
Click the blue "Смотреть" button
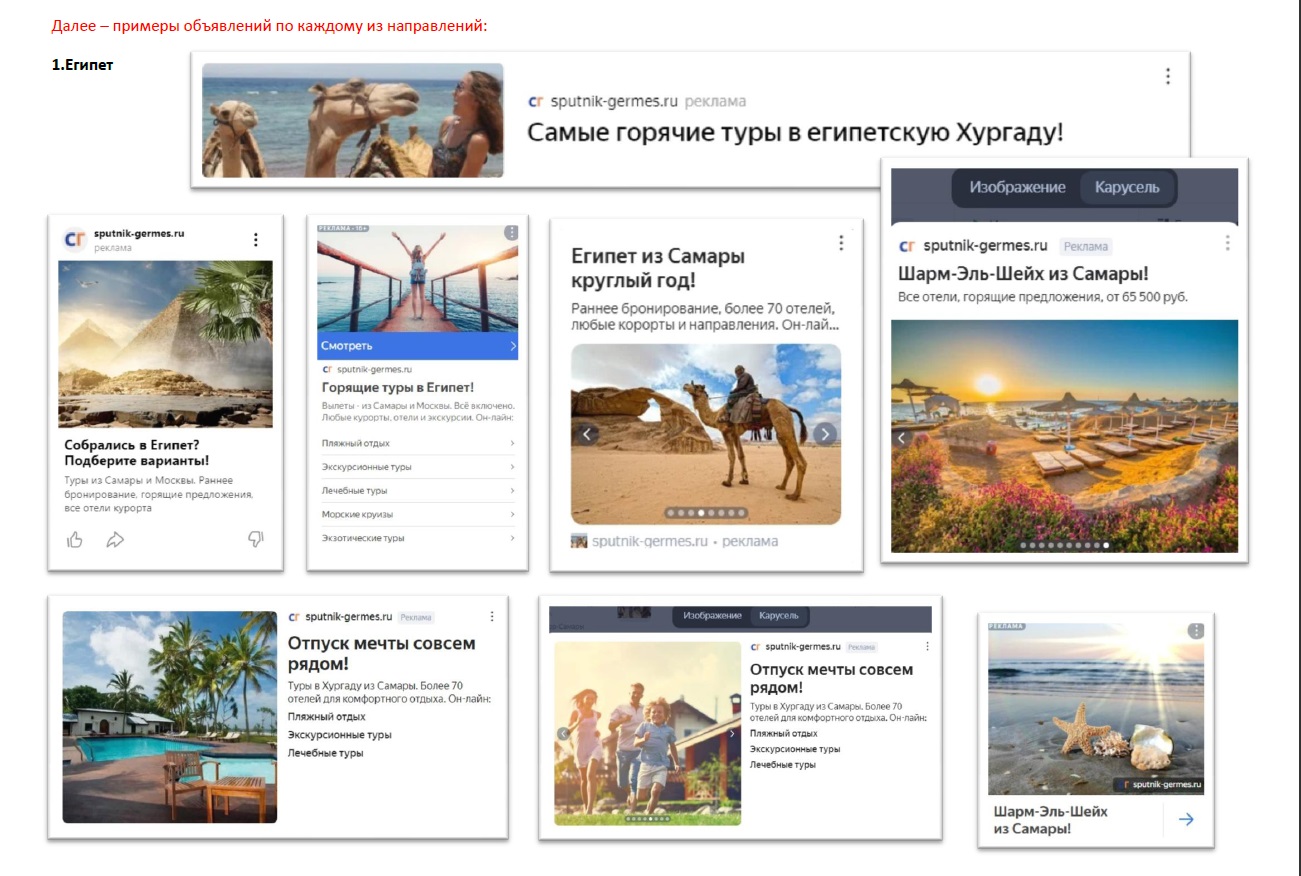[x=418, y=346]
